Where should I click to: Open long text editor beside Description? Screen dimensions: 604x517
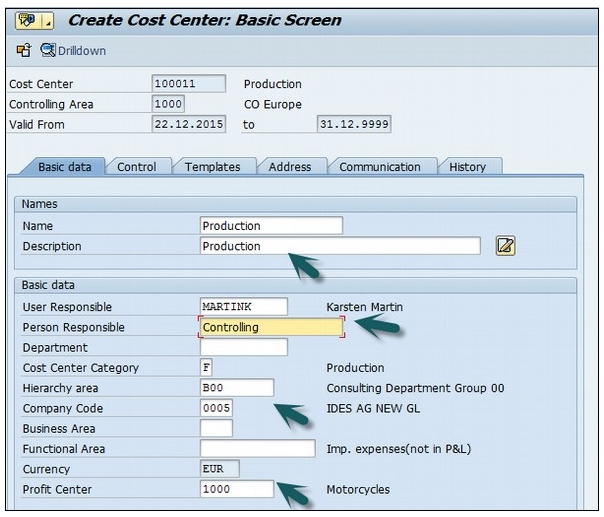505,246
